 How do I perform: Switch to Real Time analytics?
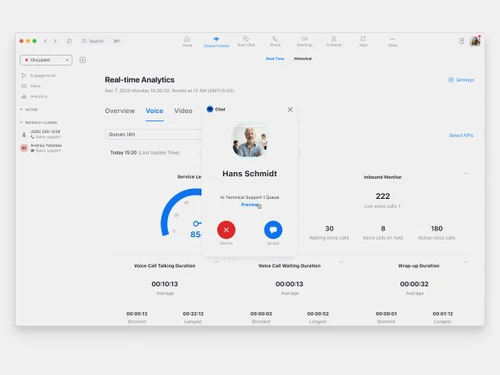(x=275, y=59)
